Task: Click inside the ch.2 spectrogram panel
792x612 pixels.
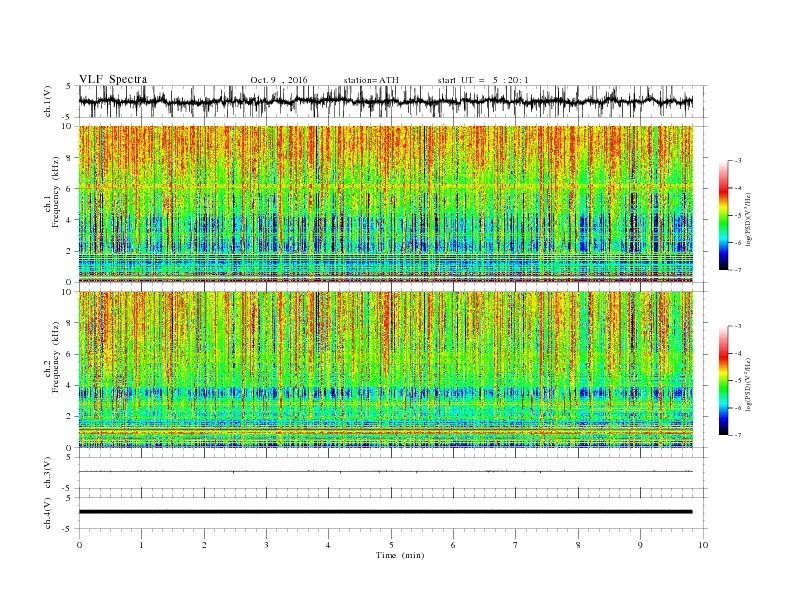Action: tap(386, 370)
